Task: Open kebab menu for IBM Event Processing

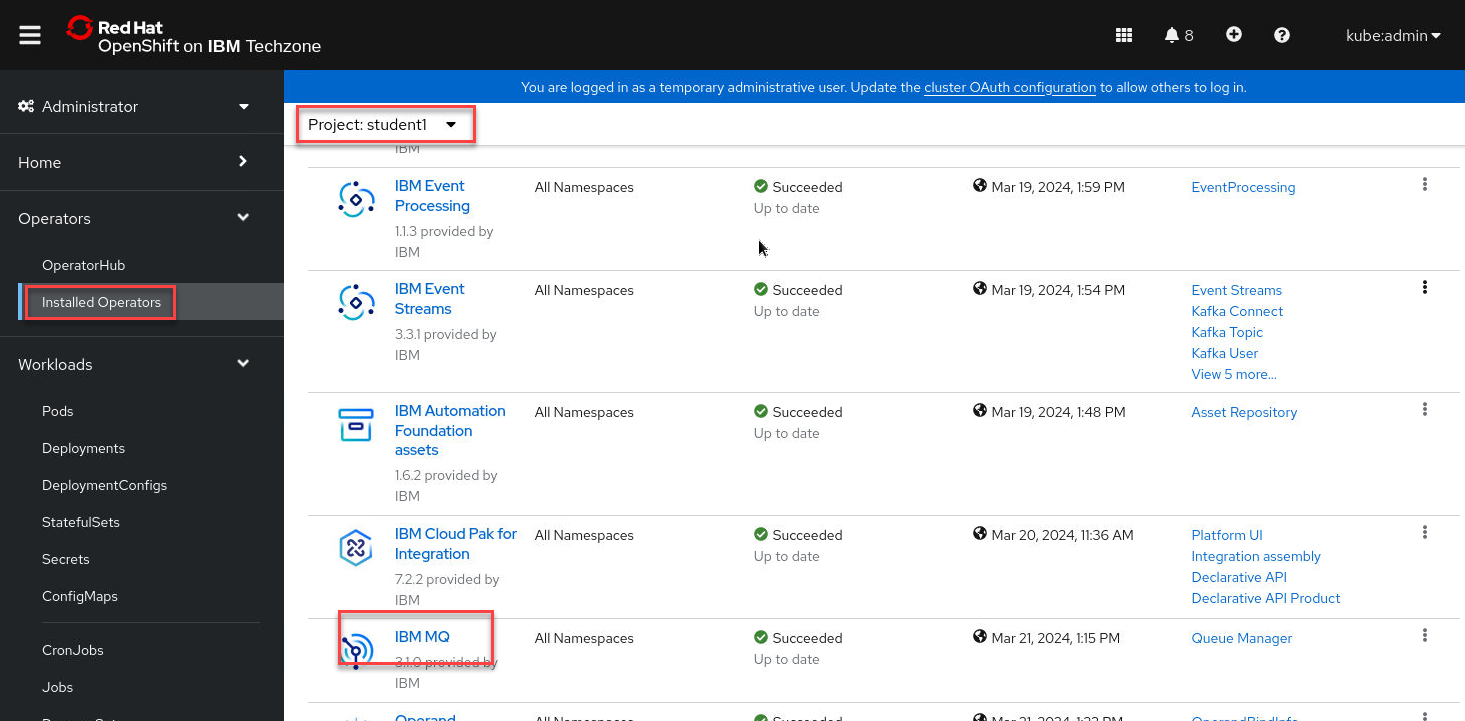Action: pyautogui.click(x=1424, y=185)
